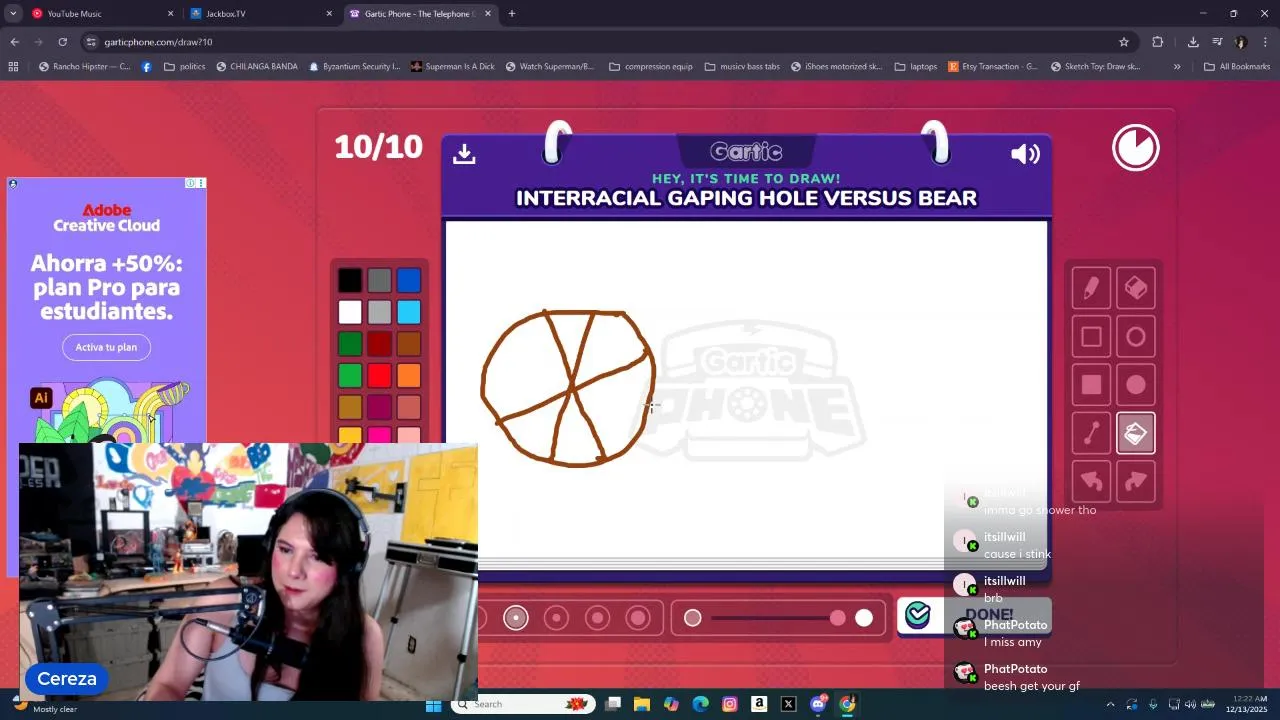The height and width of the screenshot is (720, 1280).
Task: Open the Chrome downloads icon
Action: click(x=1193, y=42)
